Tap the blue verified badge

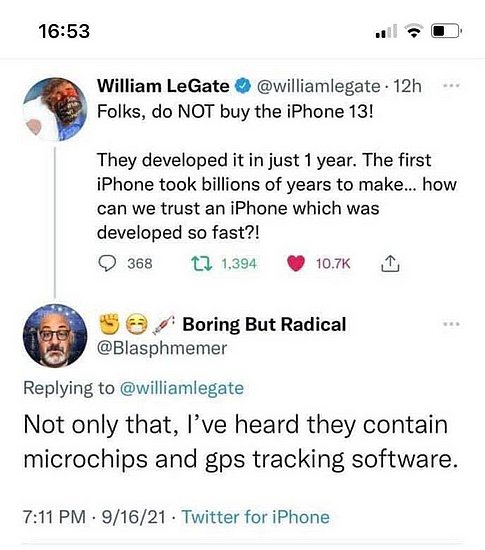point(243,86)
